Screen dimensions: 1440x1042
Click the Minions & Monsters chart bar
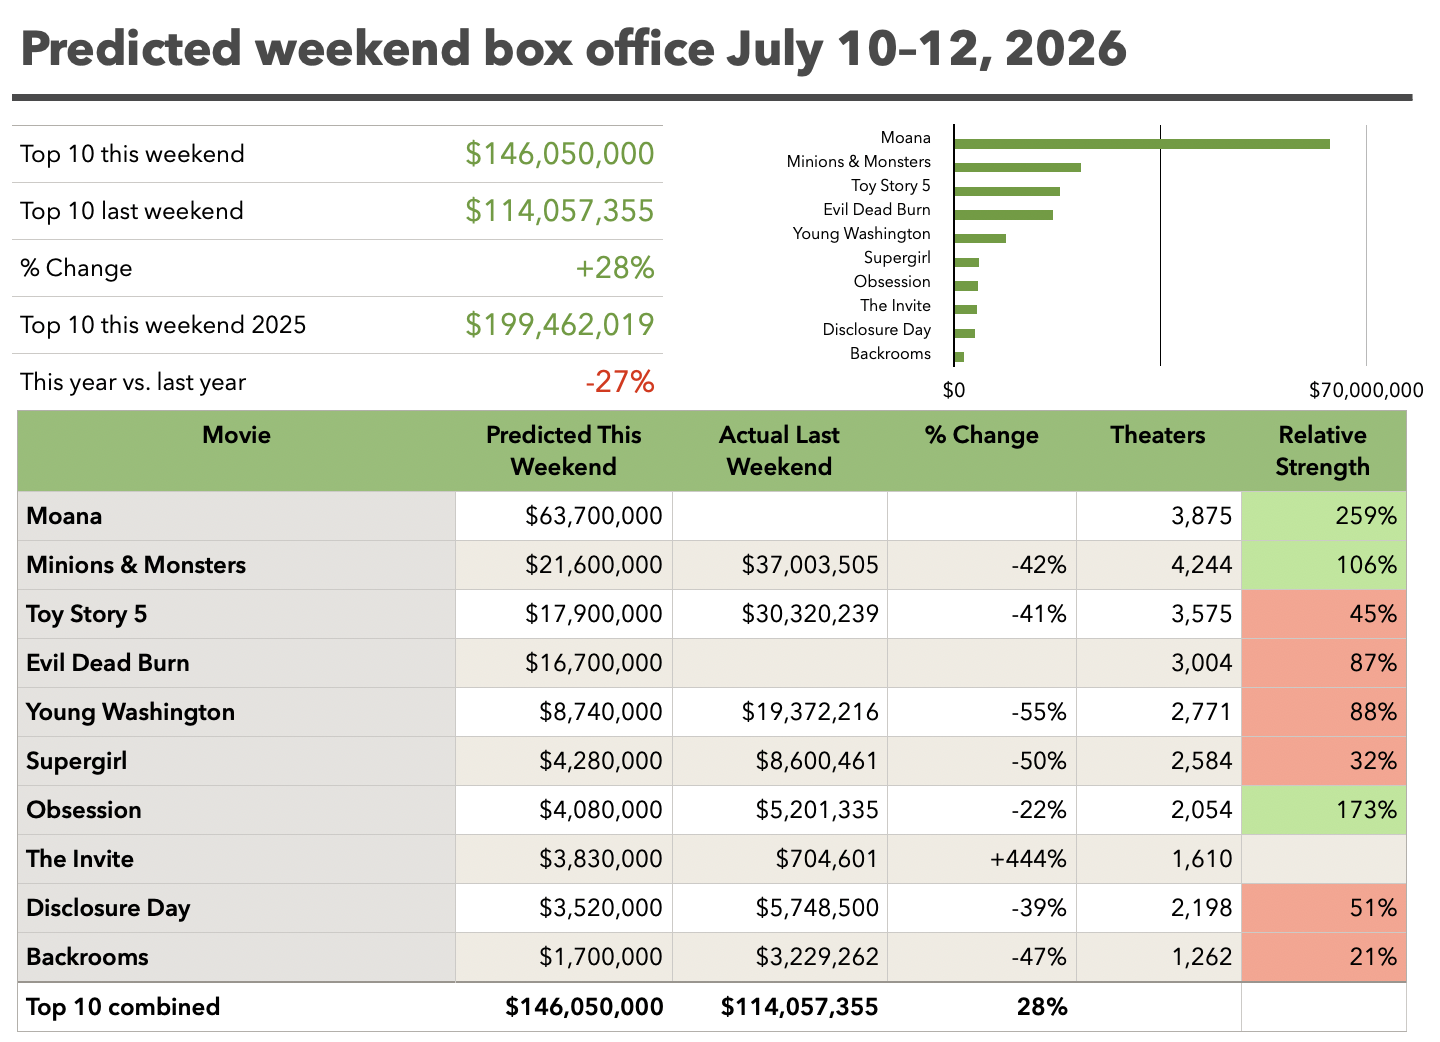(x=1018, y=168)
